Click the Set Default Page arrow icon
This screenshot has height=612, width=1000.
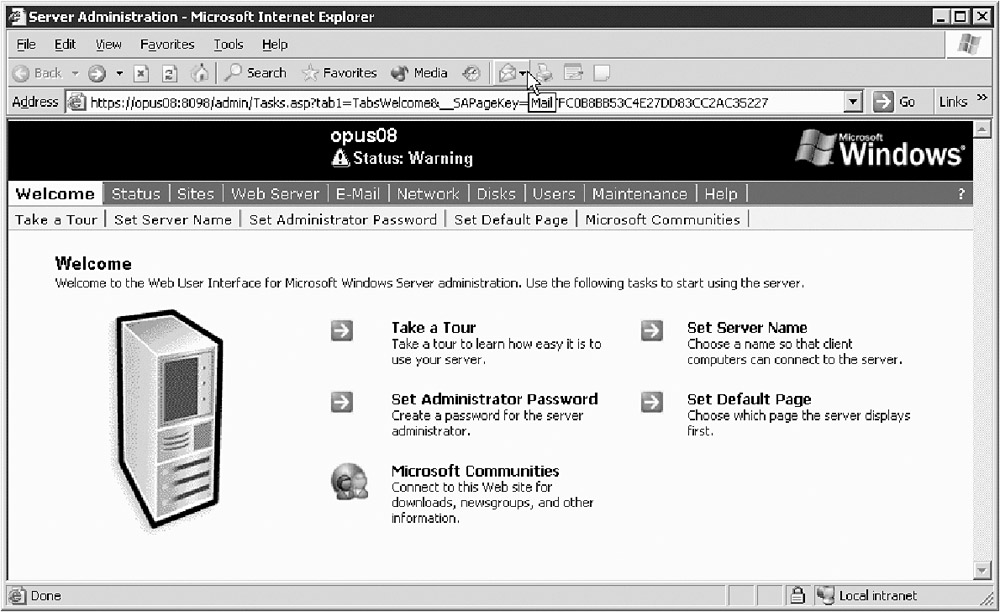652,402
